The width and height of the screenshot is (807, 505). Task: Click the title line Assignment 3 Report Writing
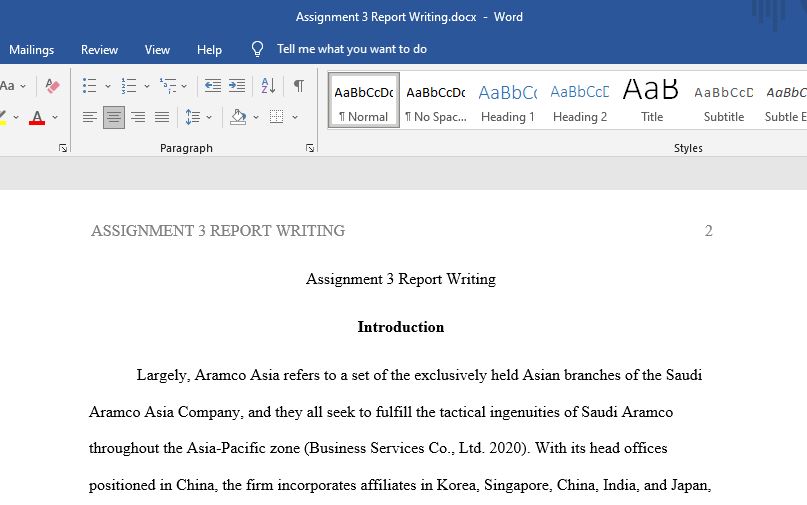click(x=401, y=279)
